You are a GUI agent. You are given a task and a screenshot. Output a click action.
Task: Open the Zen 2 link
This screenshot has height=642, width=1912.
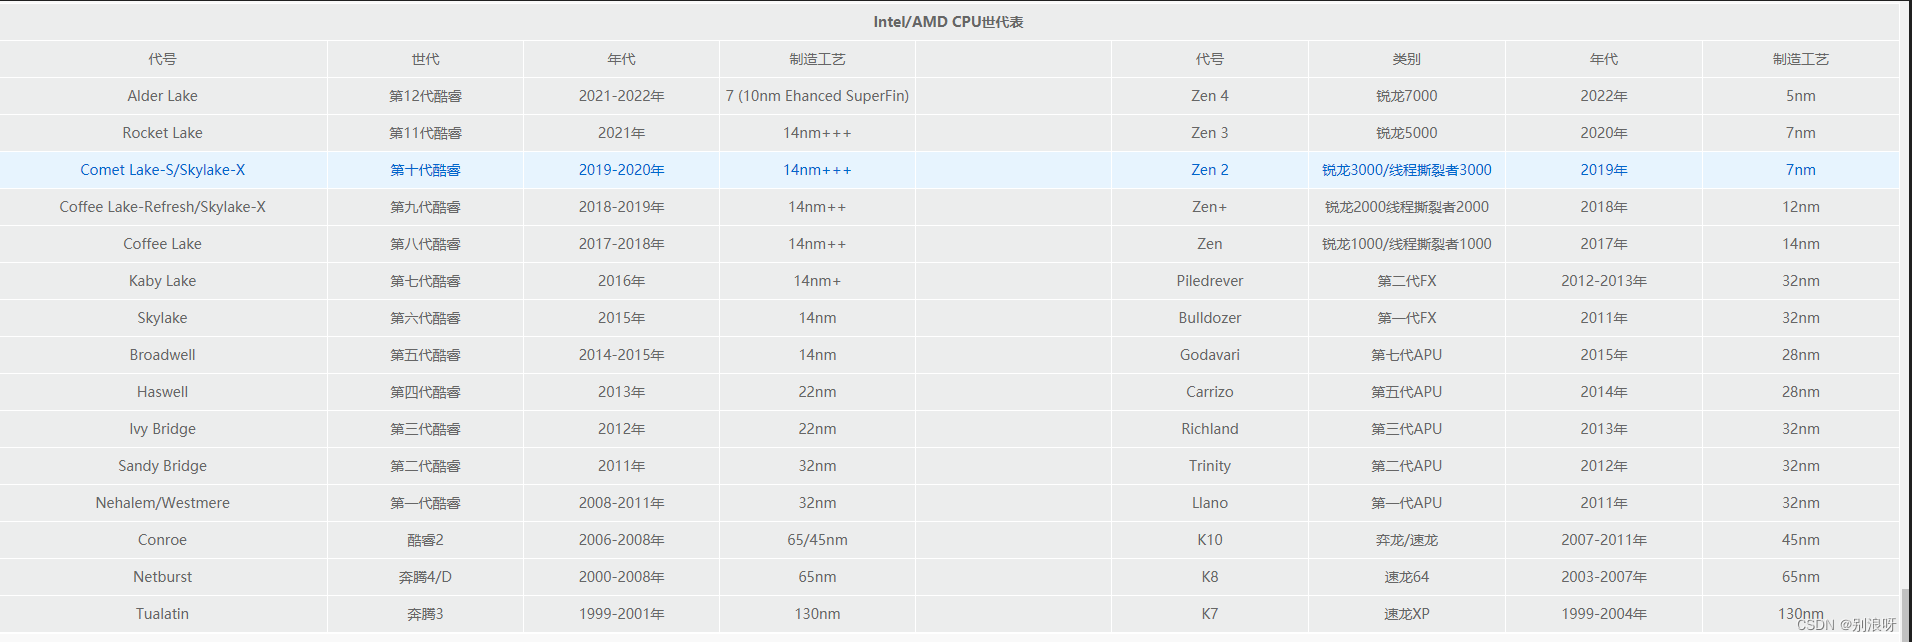coord(1209,170)
